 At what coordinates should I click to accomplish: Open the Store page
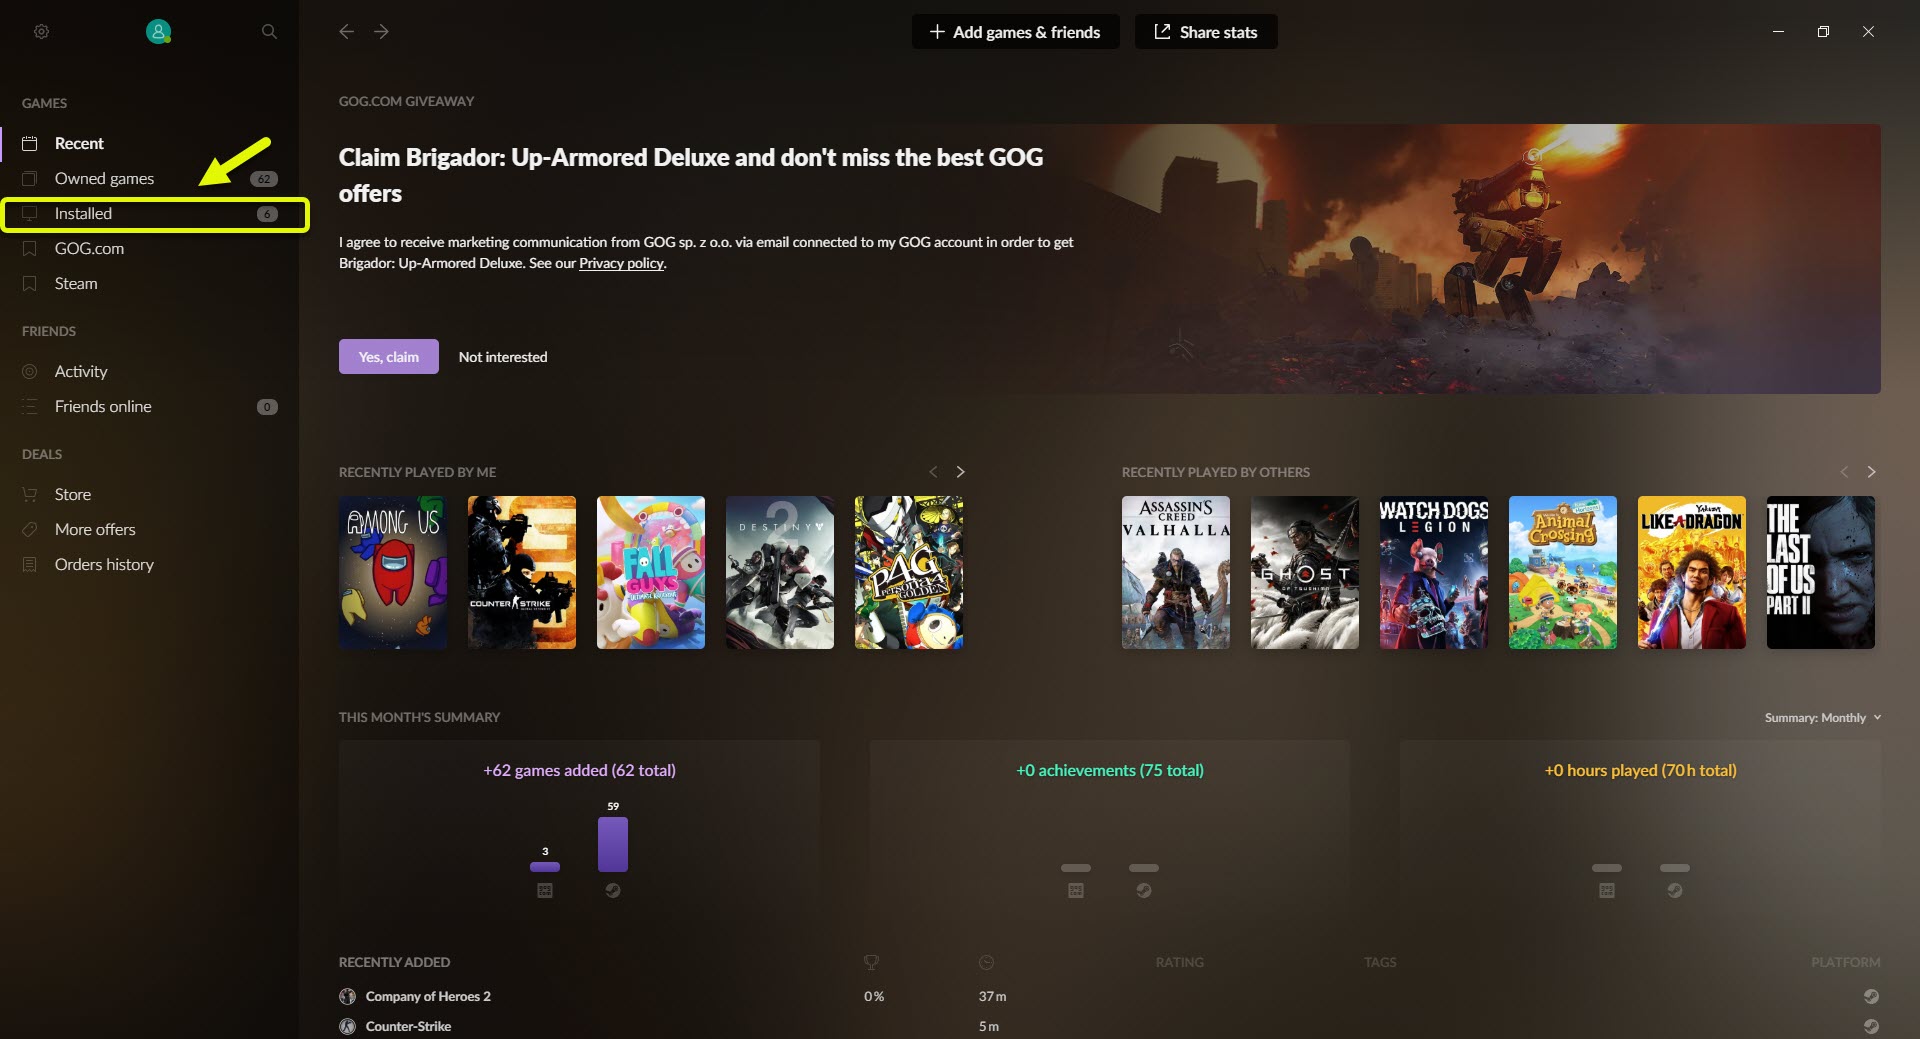tap(150, 494)
